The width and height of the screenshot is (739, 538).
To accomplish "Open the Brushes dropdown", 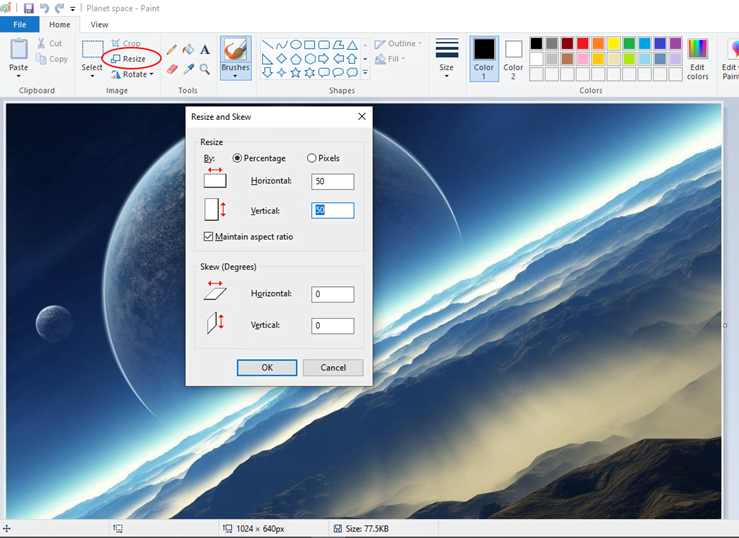I will tap(236, 69).
